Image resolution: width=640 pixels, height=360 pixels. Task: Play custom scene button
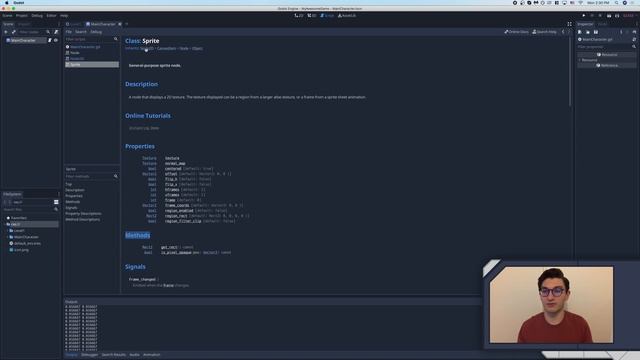[x=617, y=16]
